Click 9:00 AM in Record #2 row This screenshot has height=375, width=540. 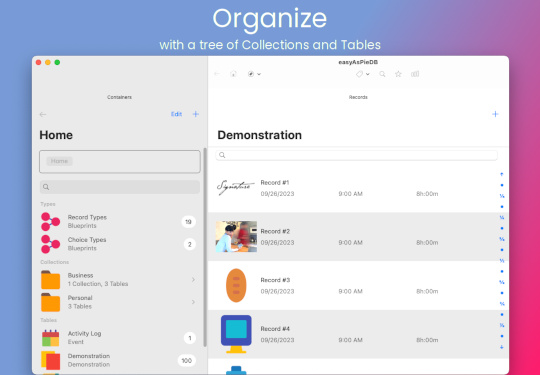coord(350,243)
